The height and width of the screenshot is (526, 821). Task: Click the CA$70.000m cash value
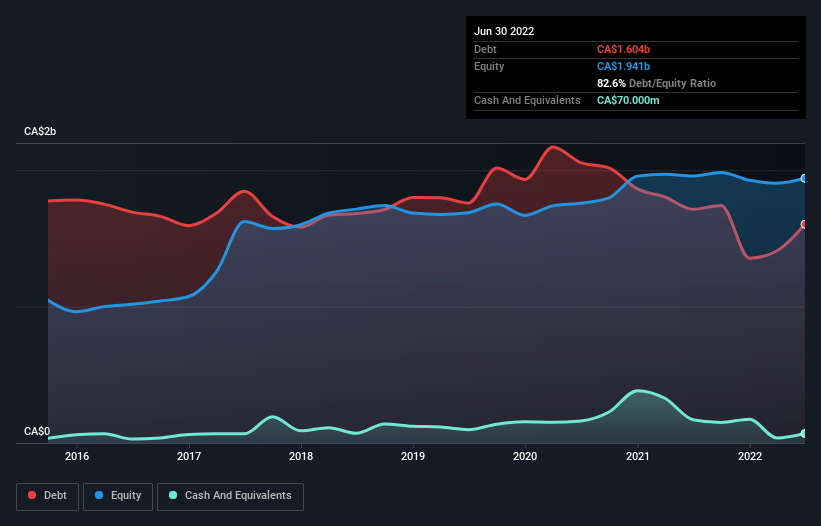pos(628,100)
